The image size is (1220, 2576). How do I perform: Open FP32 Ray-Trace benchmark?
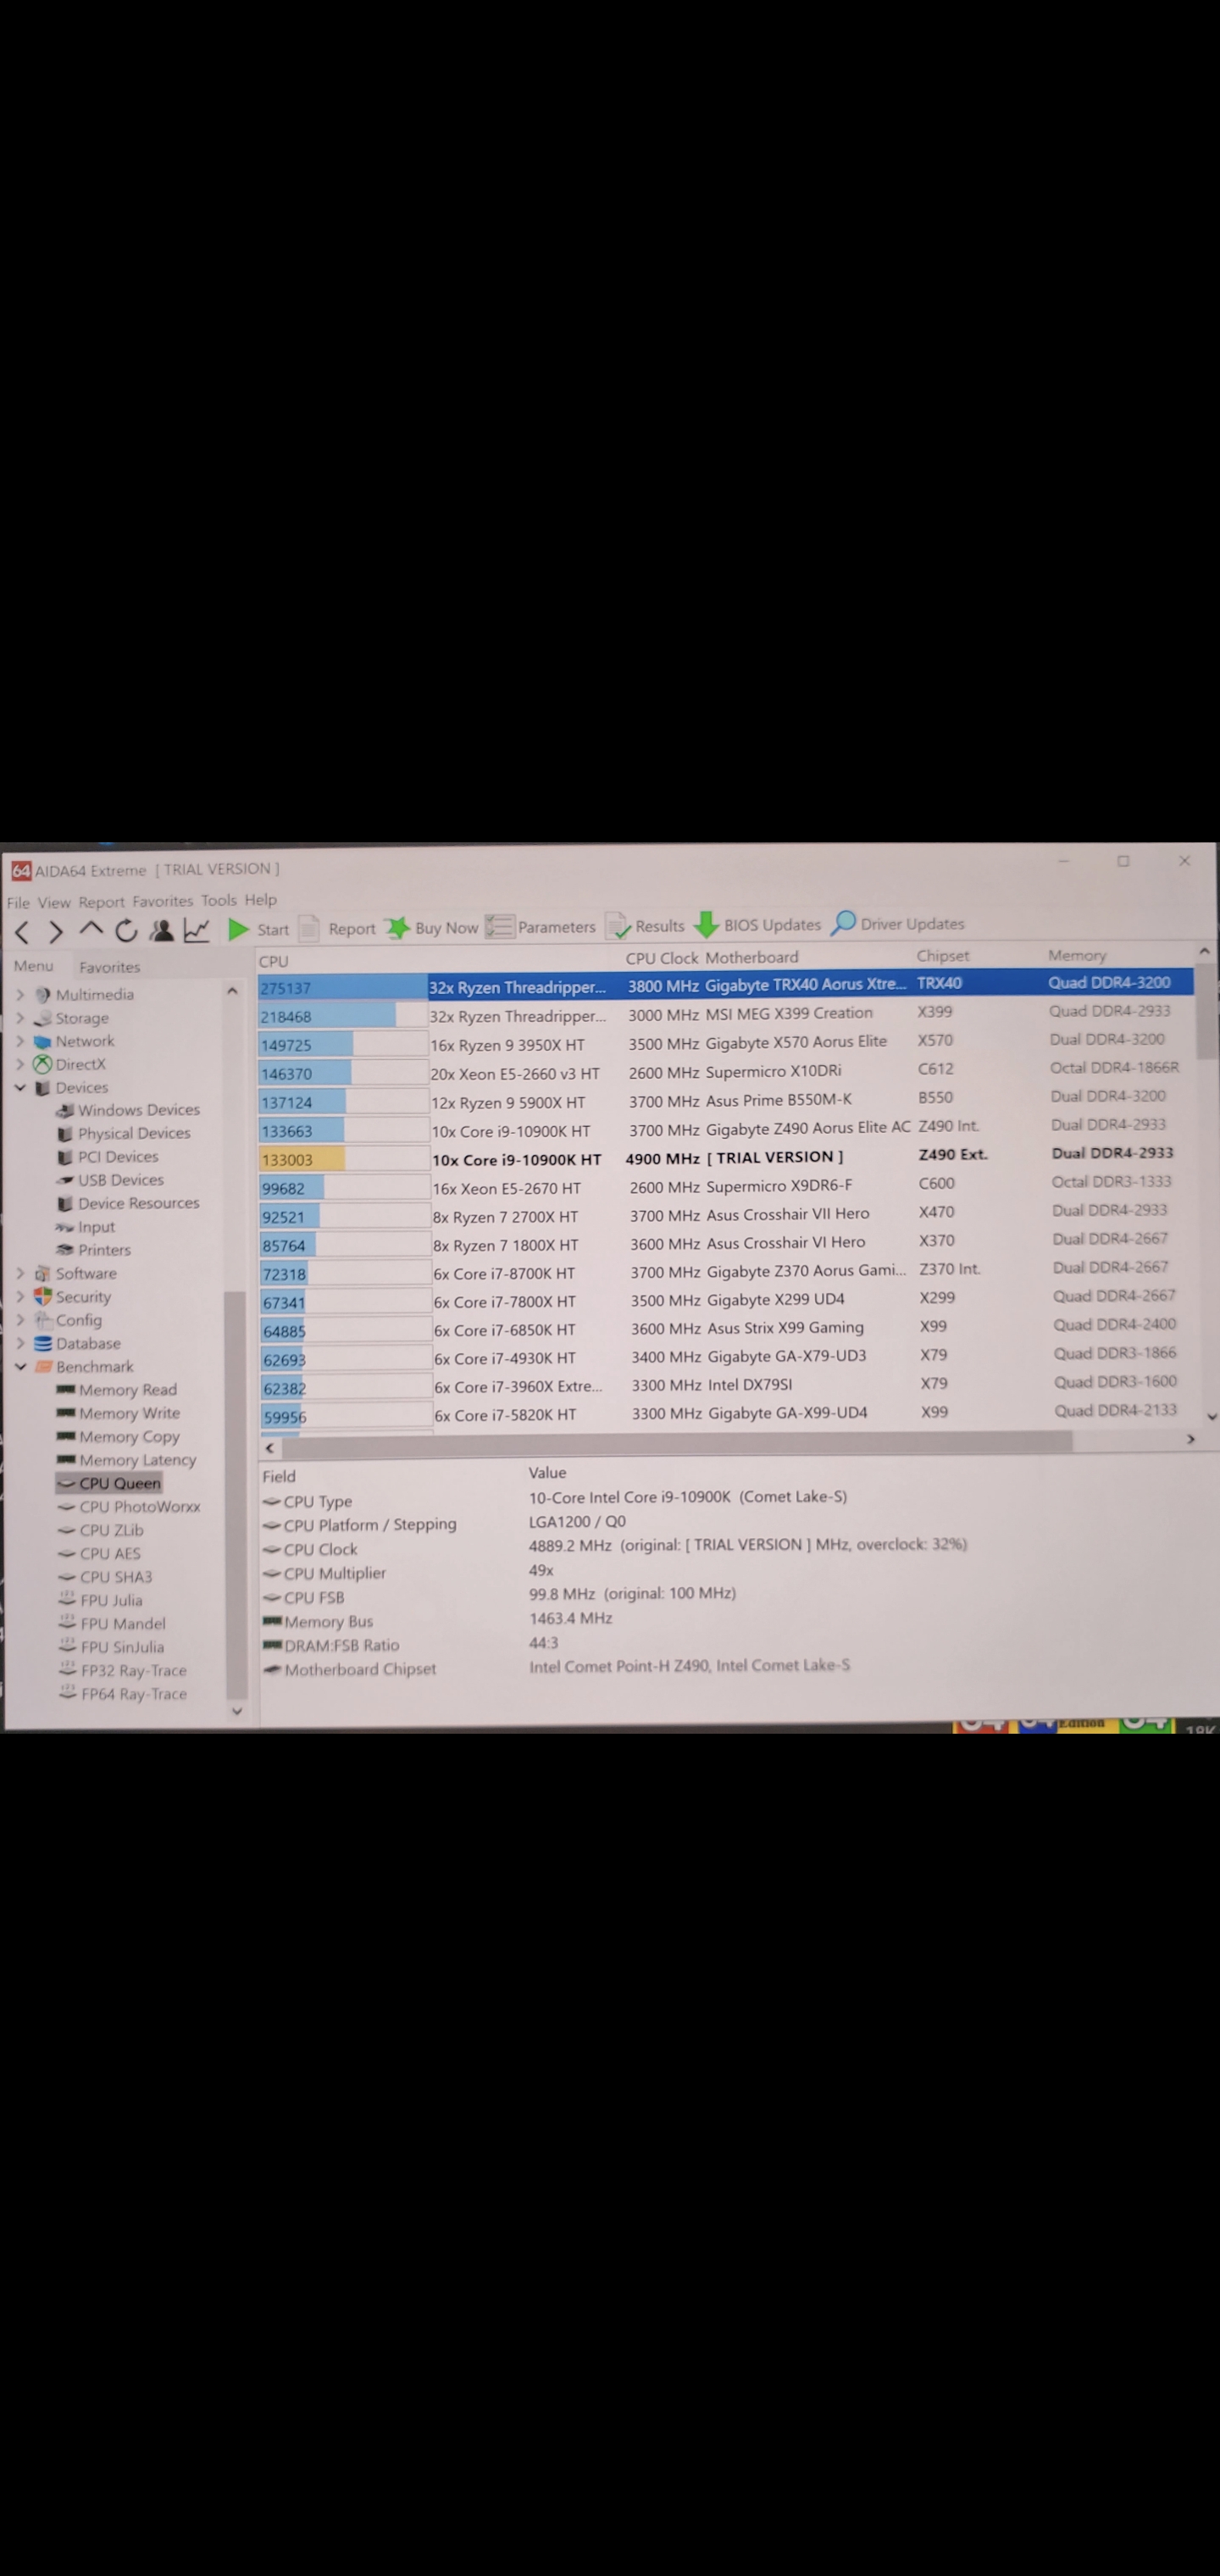(122, 1671)
